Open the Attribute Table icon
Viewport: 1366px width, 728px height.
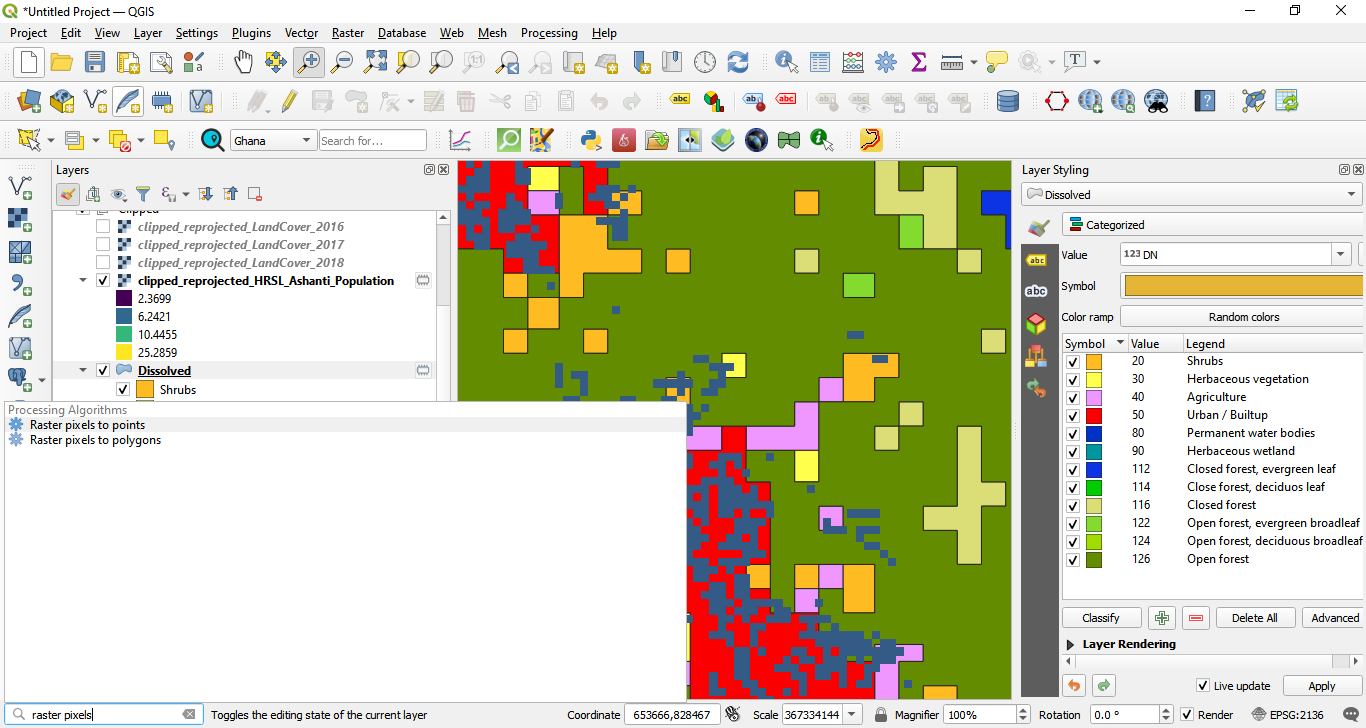click(x=820, y=62)
